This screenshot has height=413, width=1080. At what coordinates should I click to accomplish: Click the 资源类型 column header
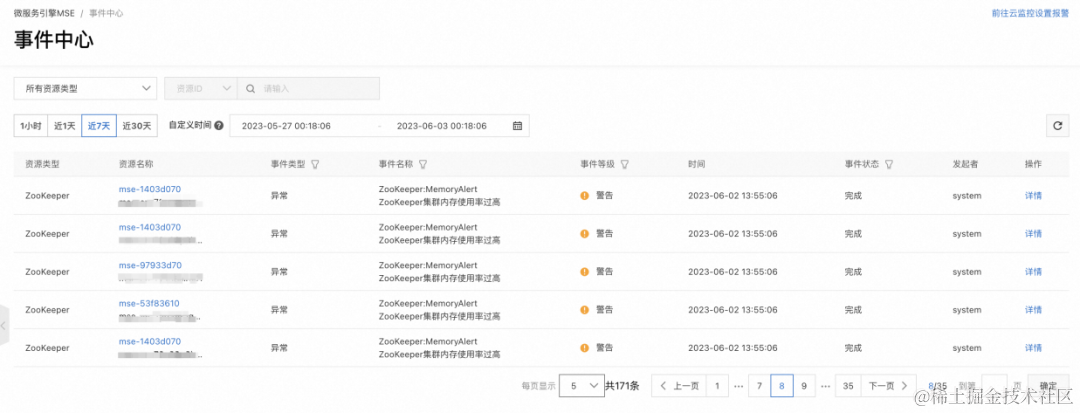click(42, 165)
